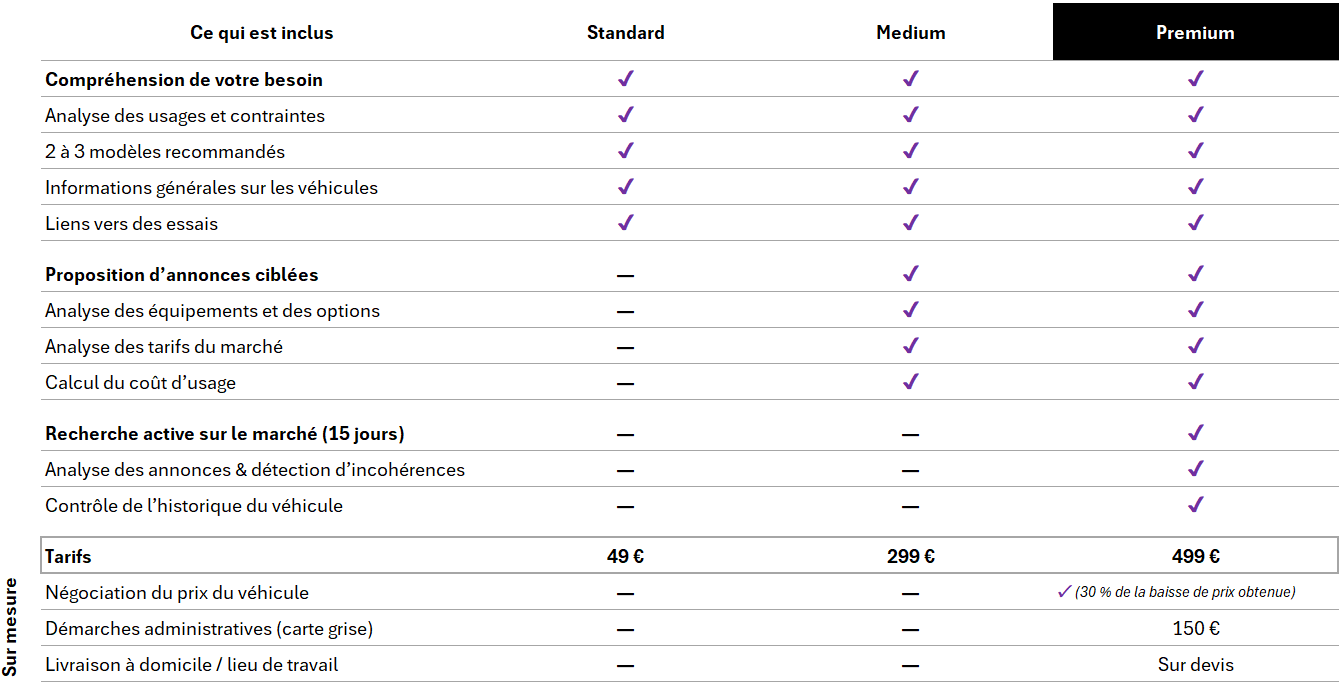Select the Premium column header
The image size is (1342, 683).
click(x=1195, y=33)
